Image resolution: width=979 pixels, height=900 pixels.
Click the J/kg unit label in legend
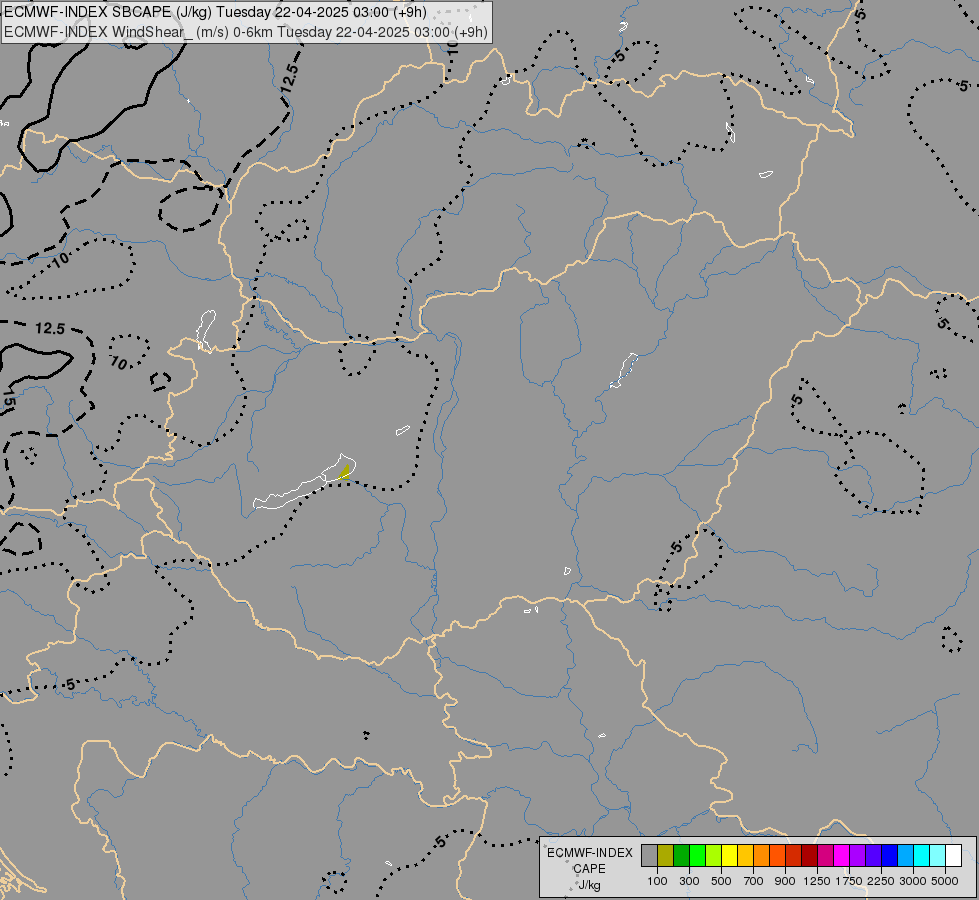tap(589, 885)
